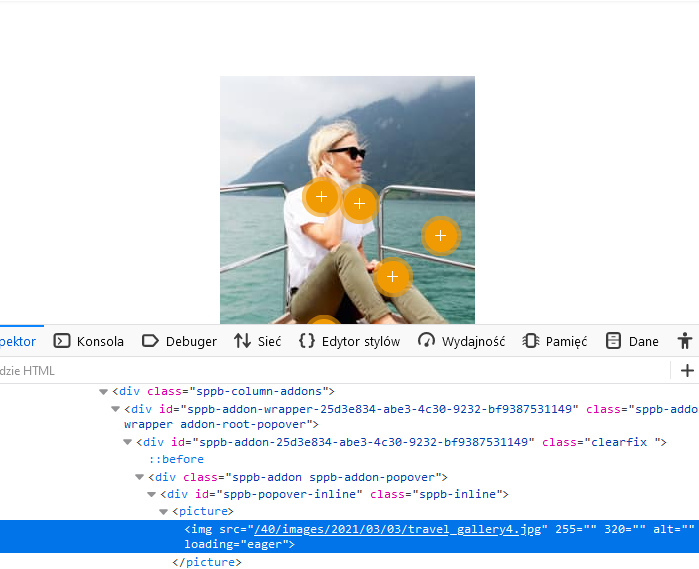Click the Wydajność gauge icon
This screenshot has height=569, width=699.
pyautogui.click(x=427, y=341)
